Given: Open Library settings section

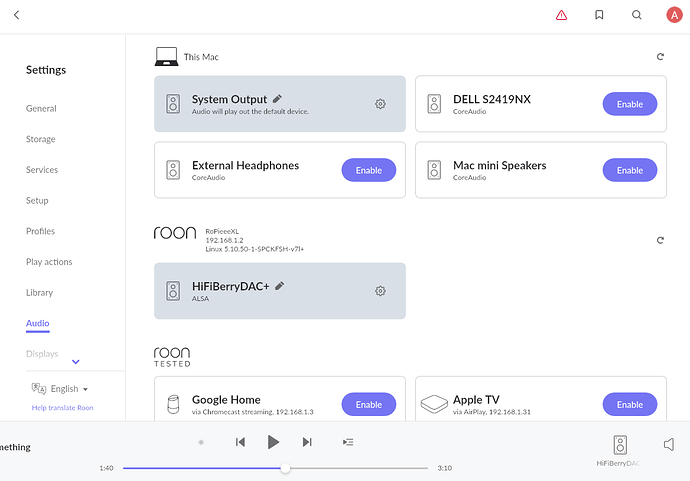Looking at the screenshot, I should [39, 293].
